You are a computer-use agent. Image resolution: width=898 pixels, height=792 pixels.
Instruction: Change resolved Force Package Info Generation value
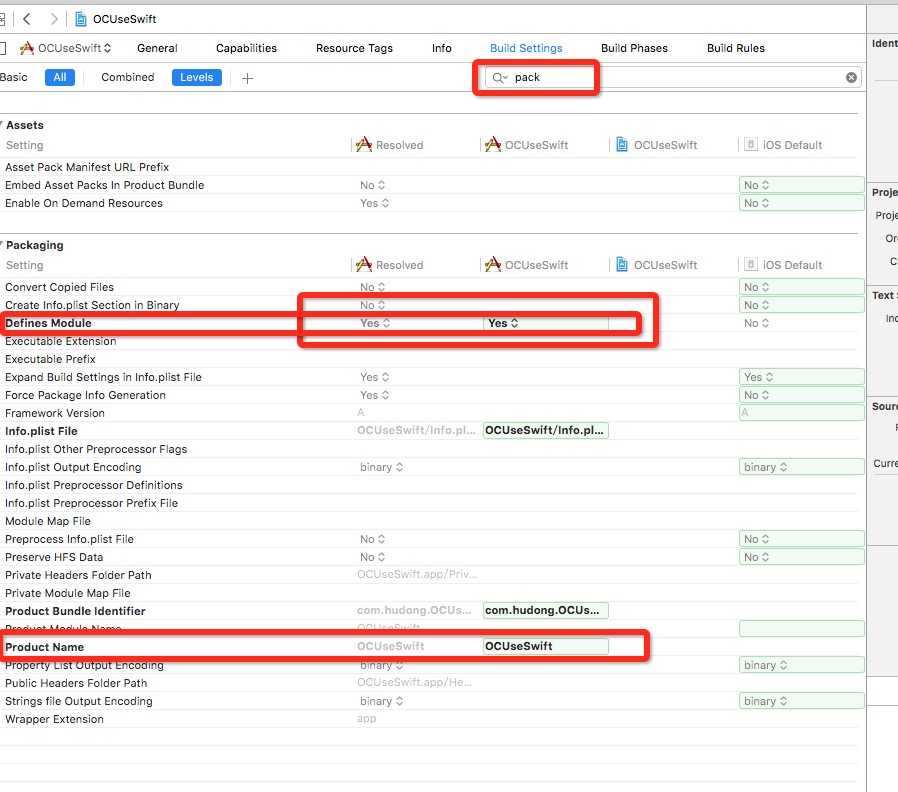click(374, 395)
